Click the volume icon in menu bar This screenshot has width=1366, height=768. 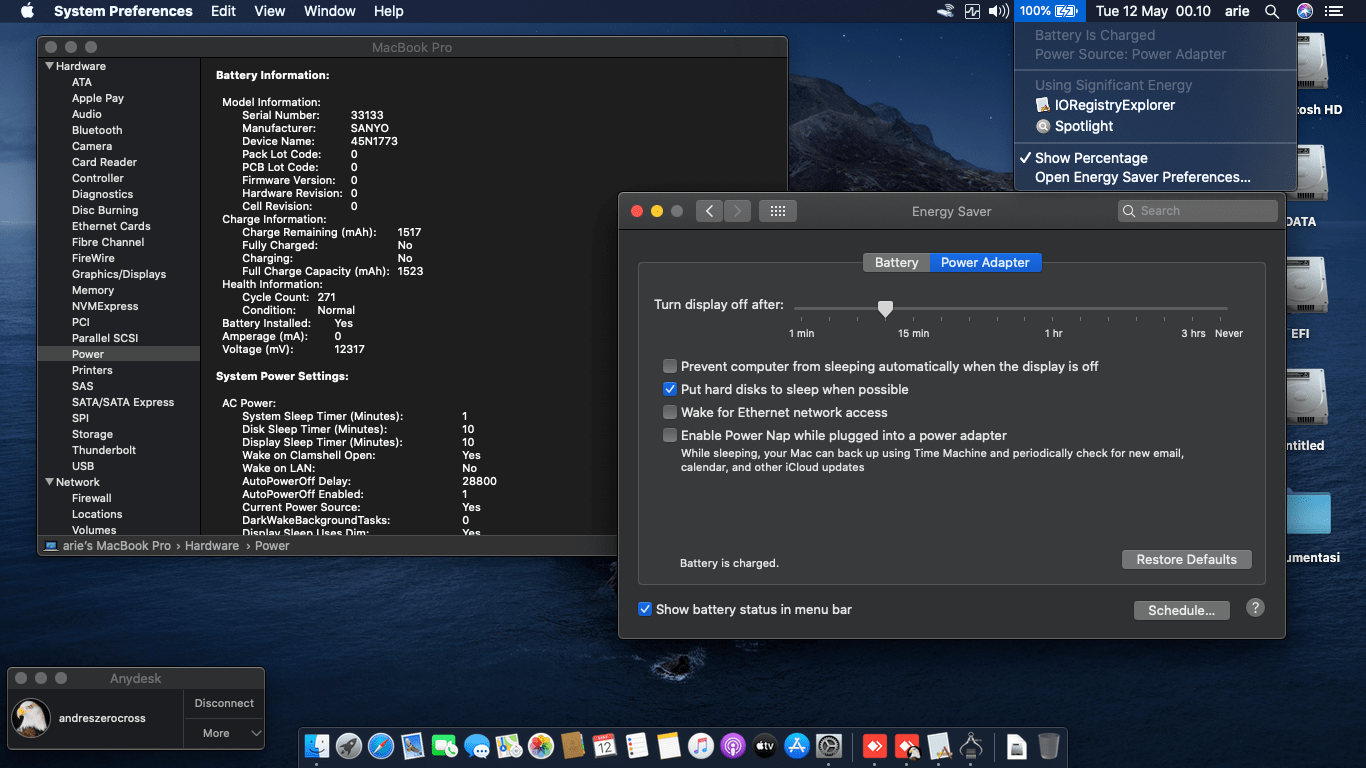pyautogui.click(x=998, y=11)
